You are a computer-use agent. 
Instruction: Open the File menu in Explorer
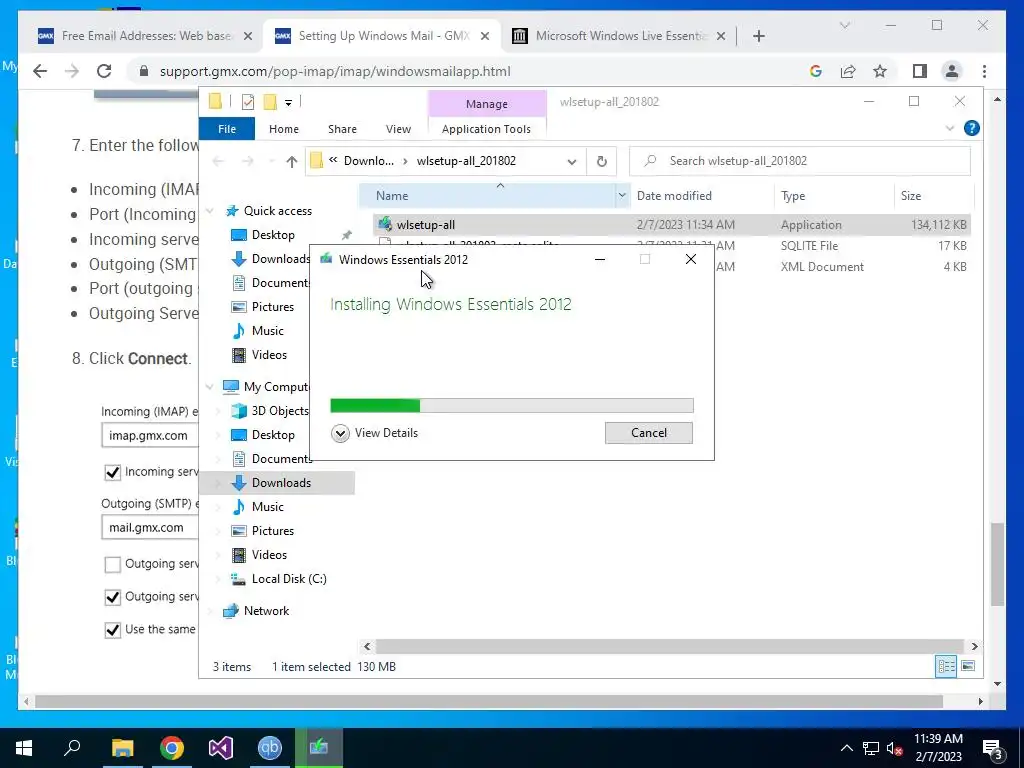(x=227, y=129)
